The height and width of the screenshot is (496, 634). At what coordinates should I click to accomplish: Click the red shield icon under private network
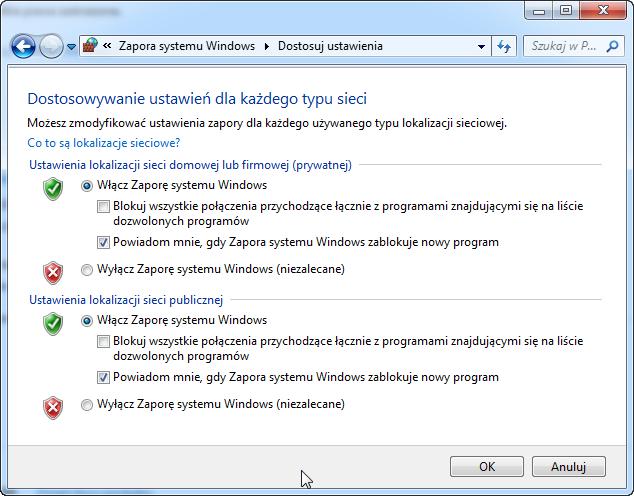(53, 273)
